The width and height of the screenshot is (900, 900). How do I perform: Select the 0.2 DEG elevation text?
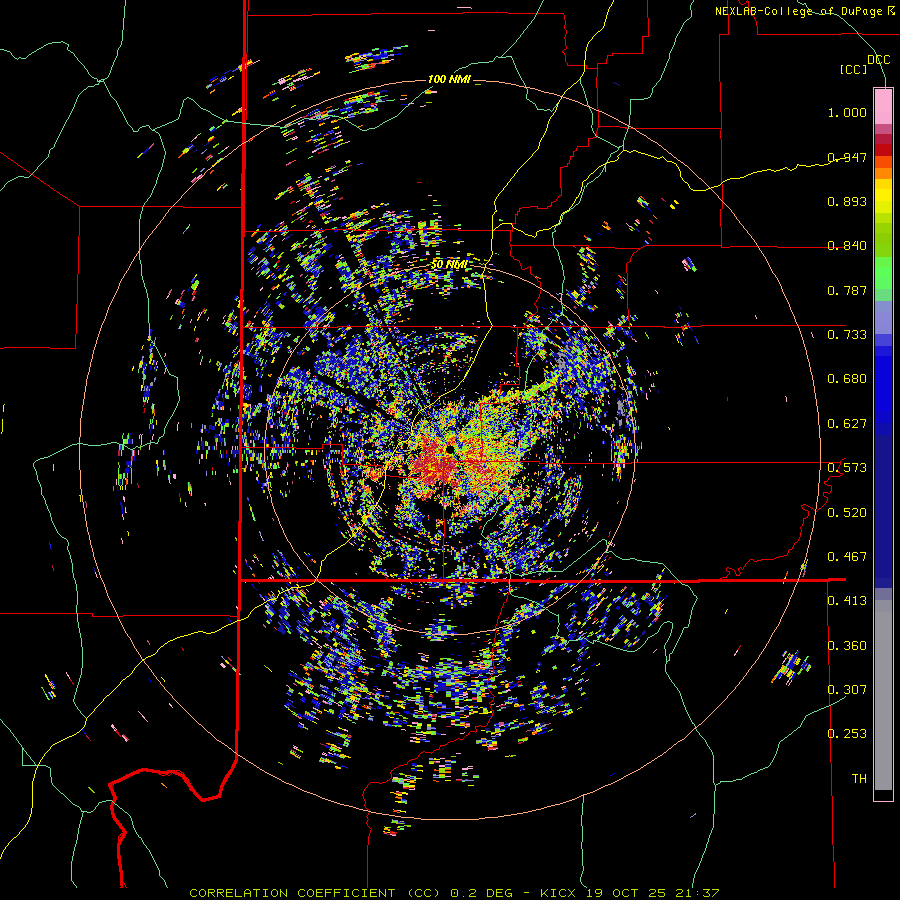482,893
